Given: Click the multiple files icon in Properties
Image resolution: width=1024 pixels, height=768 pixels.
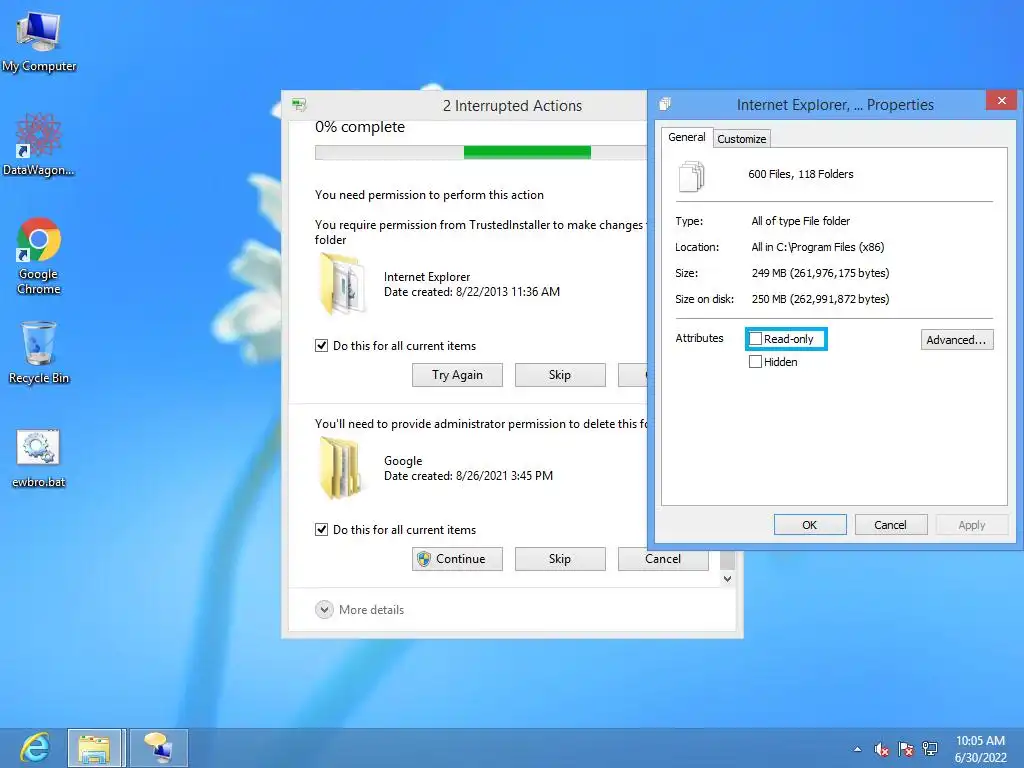Looking at the screenshot, I should point(692,176).
